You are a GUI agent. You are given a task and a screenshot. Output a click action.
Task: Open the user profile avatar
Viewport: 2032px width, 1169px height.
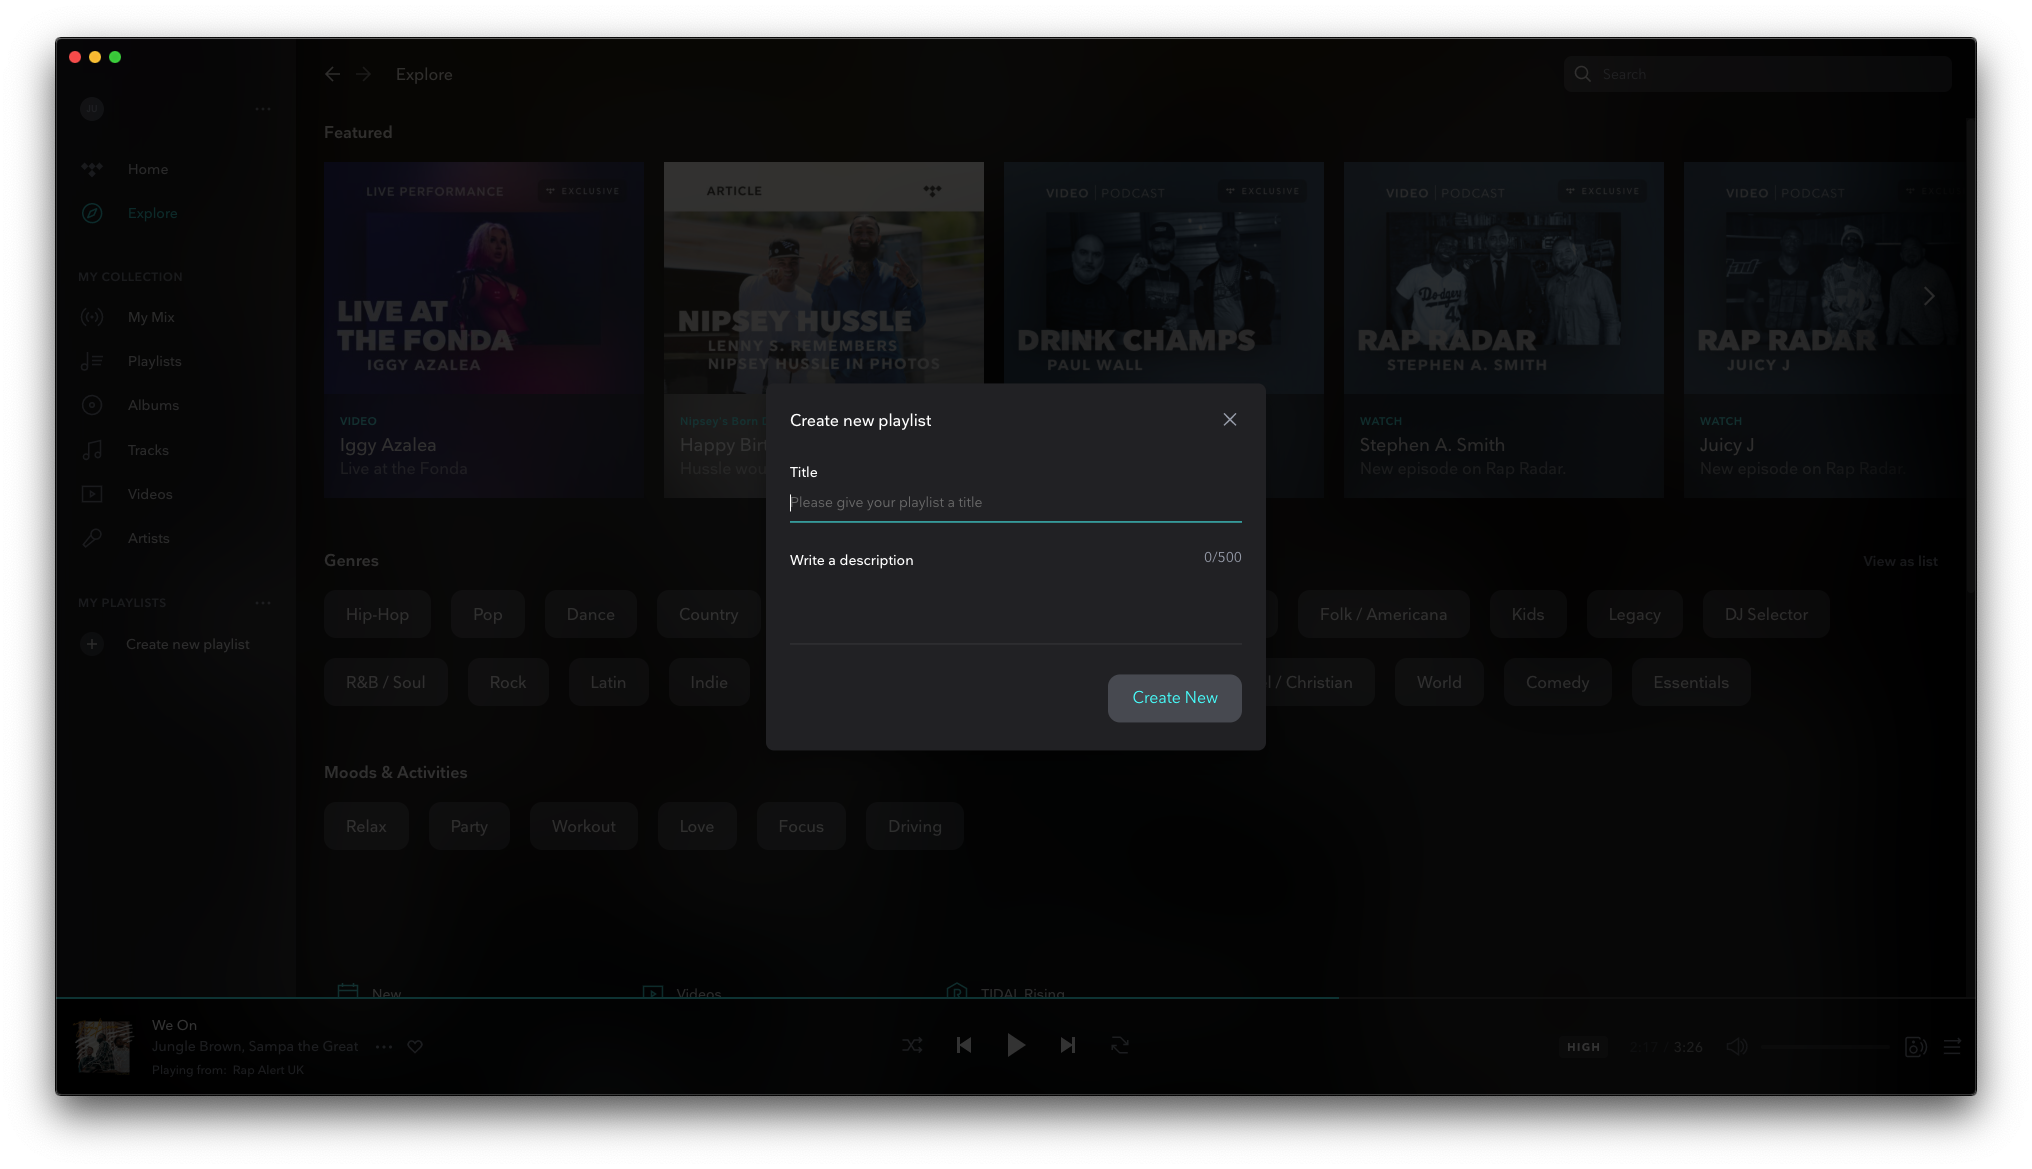pyautogui.click(x=92, y=109)
